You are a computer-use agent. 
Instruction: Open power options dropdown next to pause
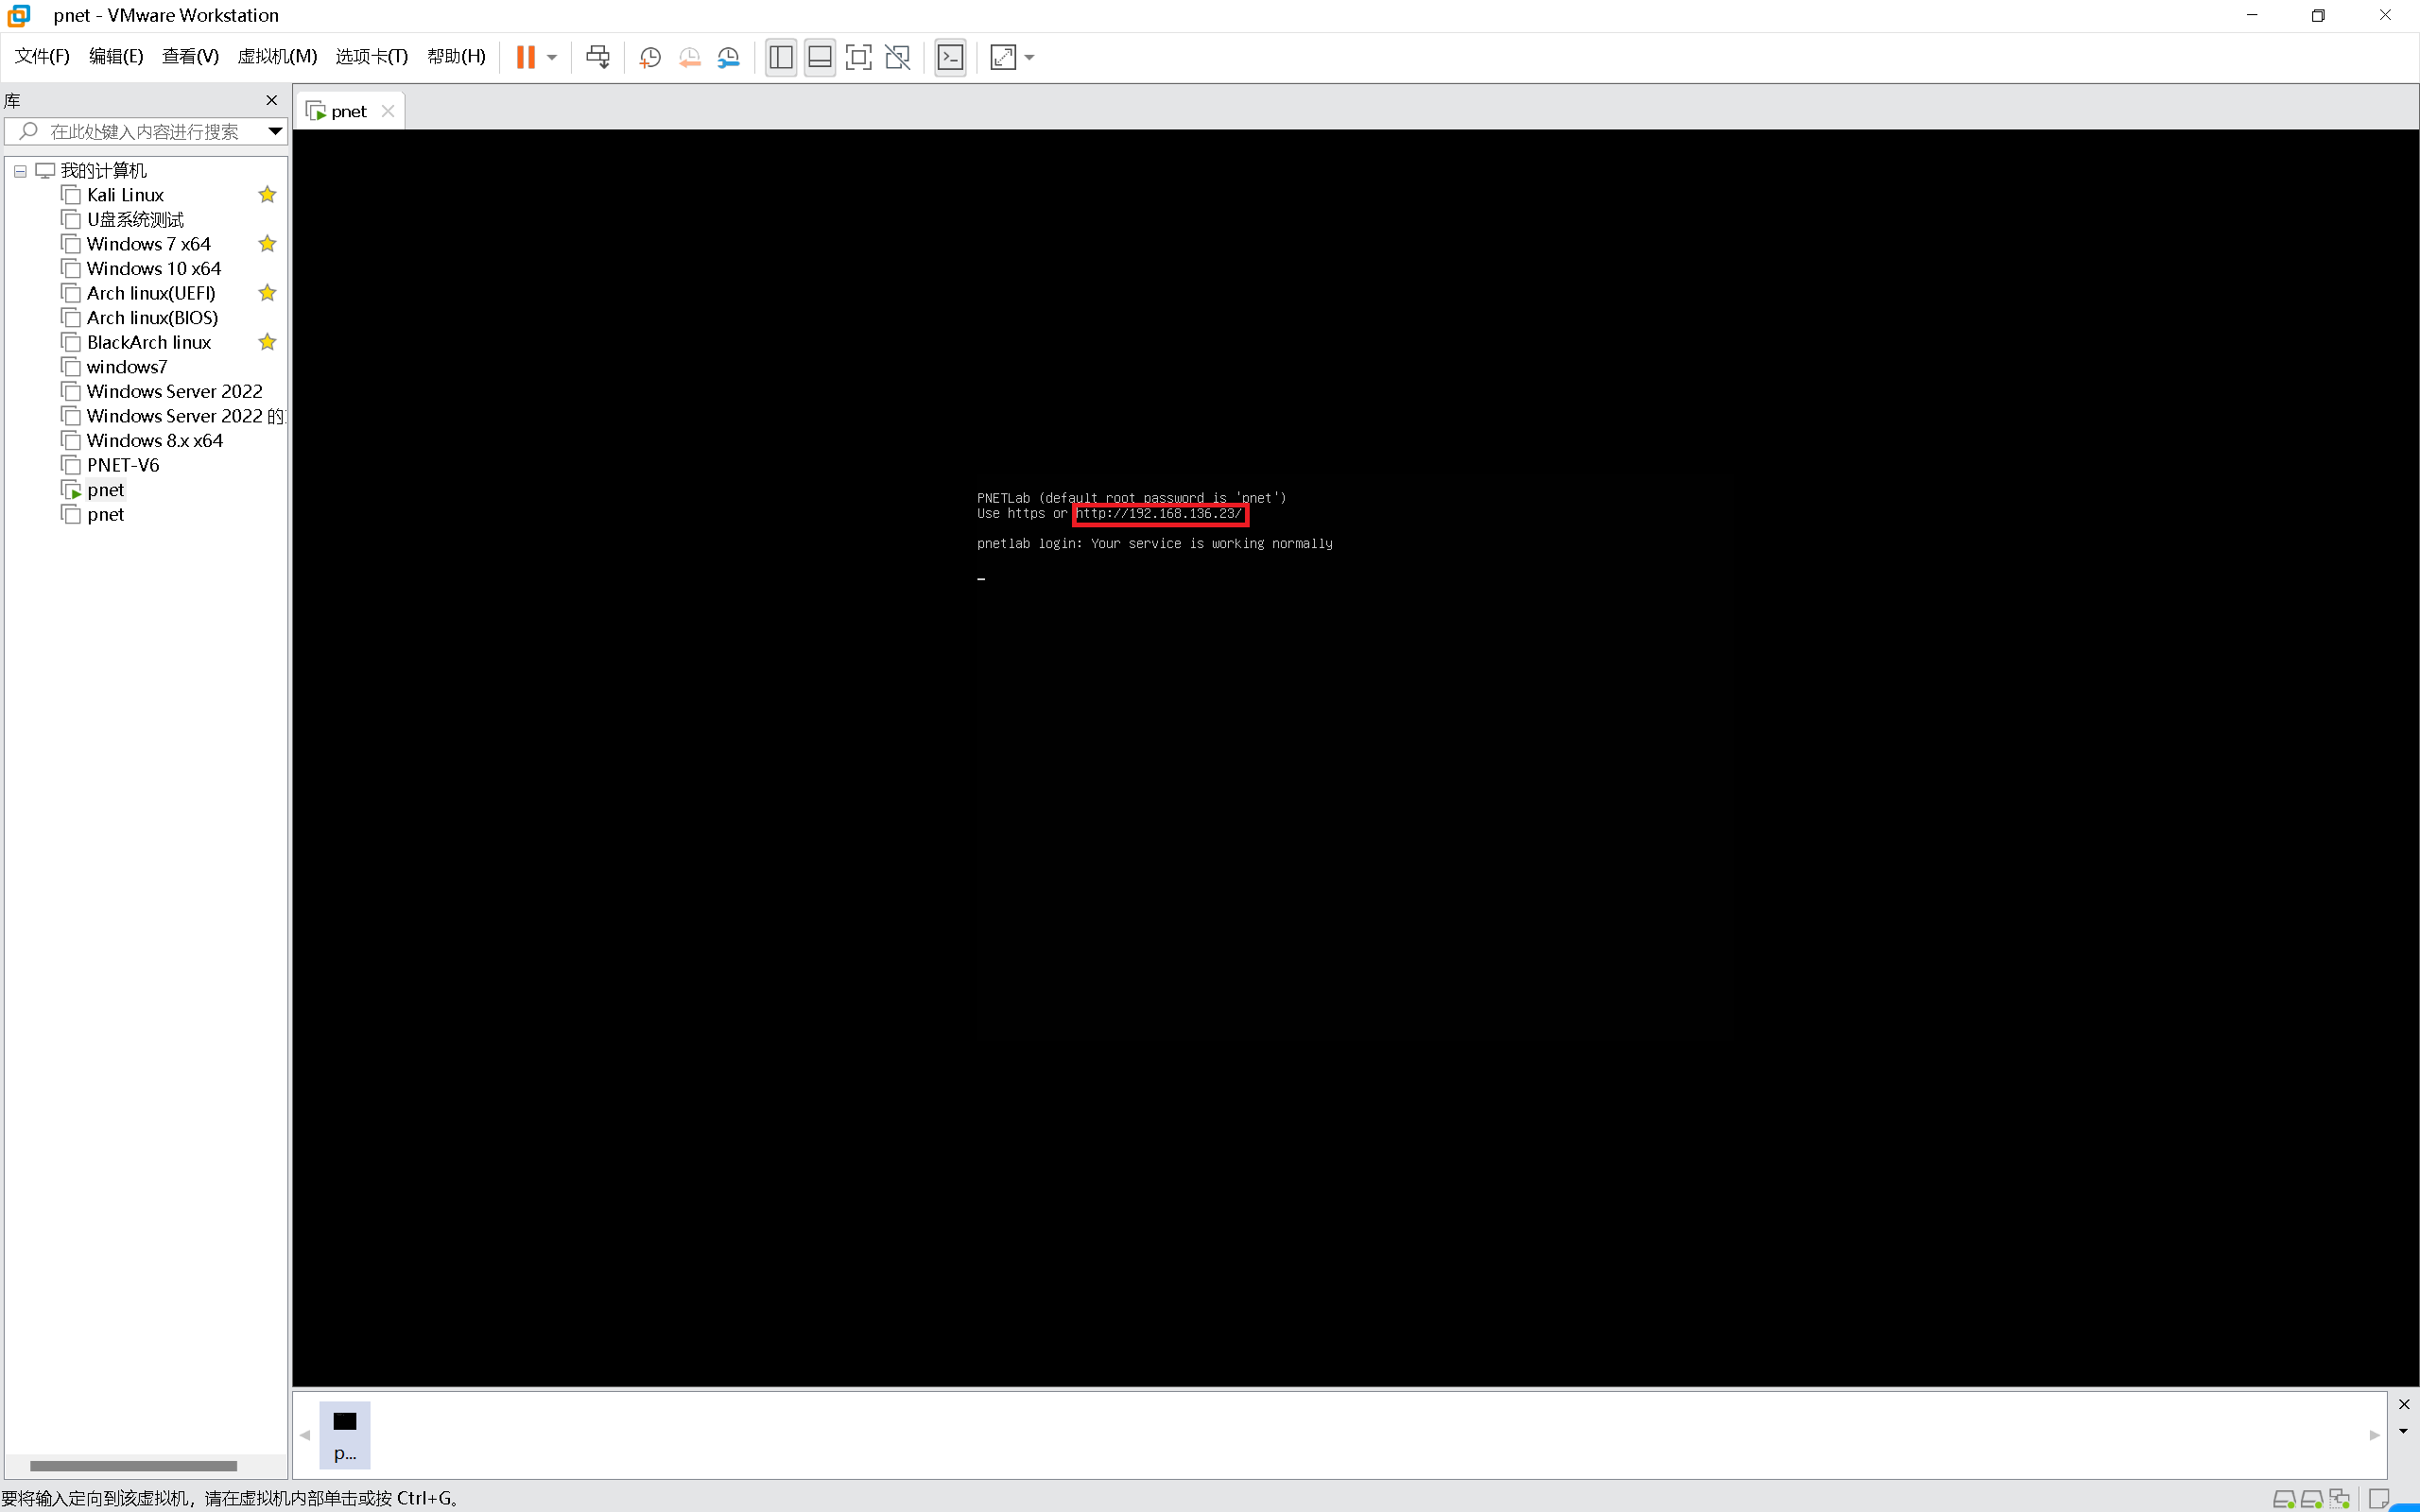tap(552, 57)
